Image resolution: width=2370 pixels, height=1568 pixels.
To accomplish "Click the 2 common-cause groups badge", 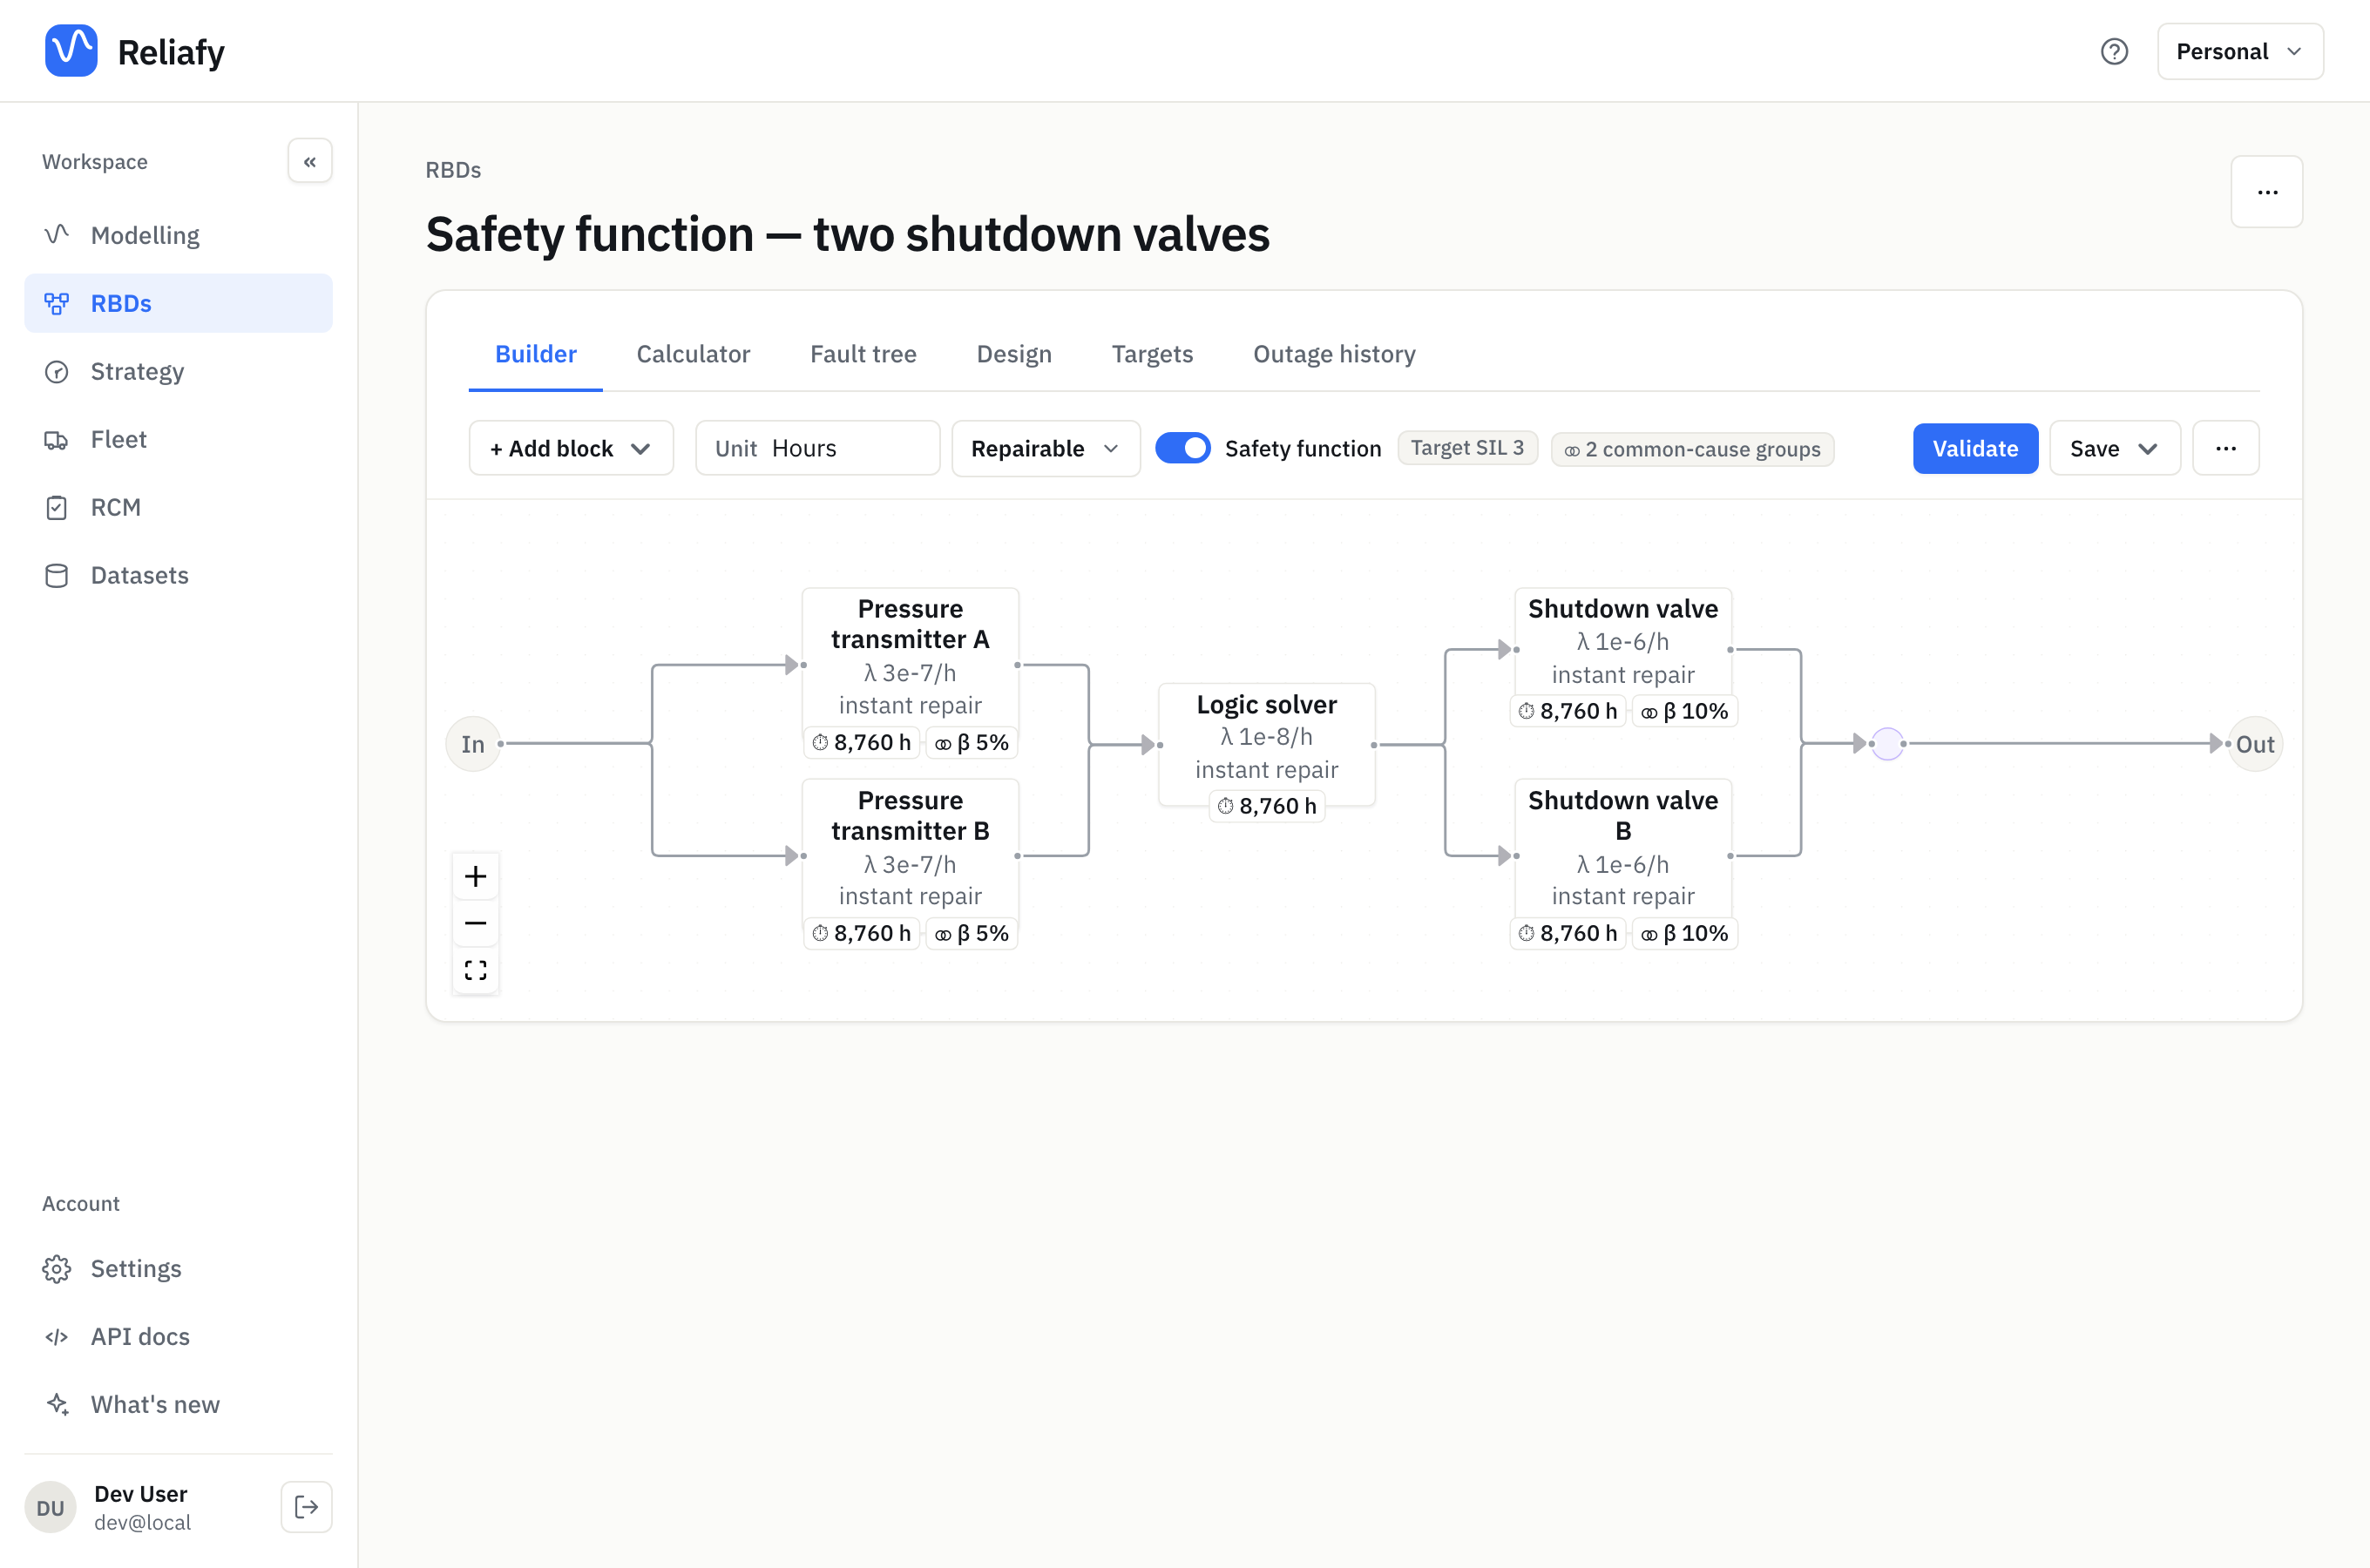I will 1692,450.
